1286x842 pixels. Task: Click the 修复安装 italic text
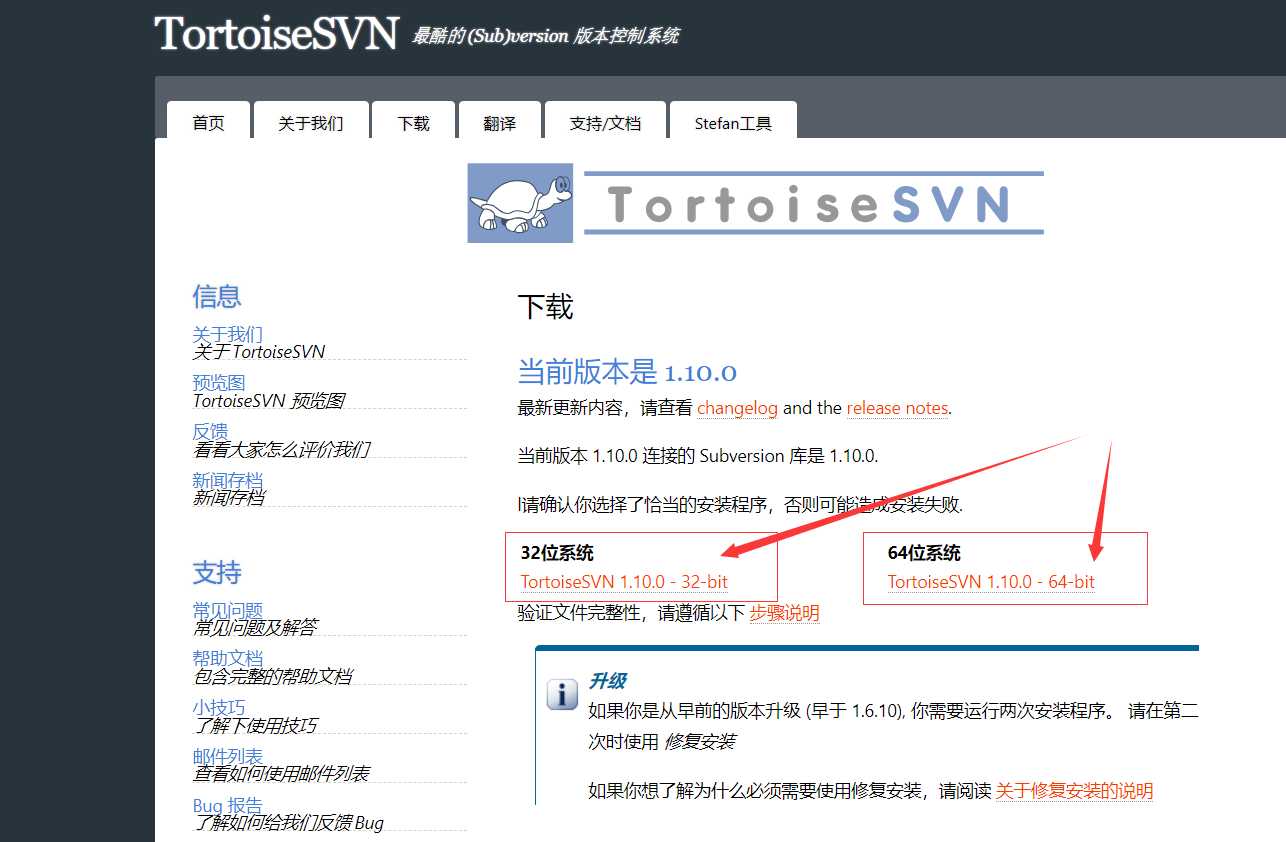[700, 742]
